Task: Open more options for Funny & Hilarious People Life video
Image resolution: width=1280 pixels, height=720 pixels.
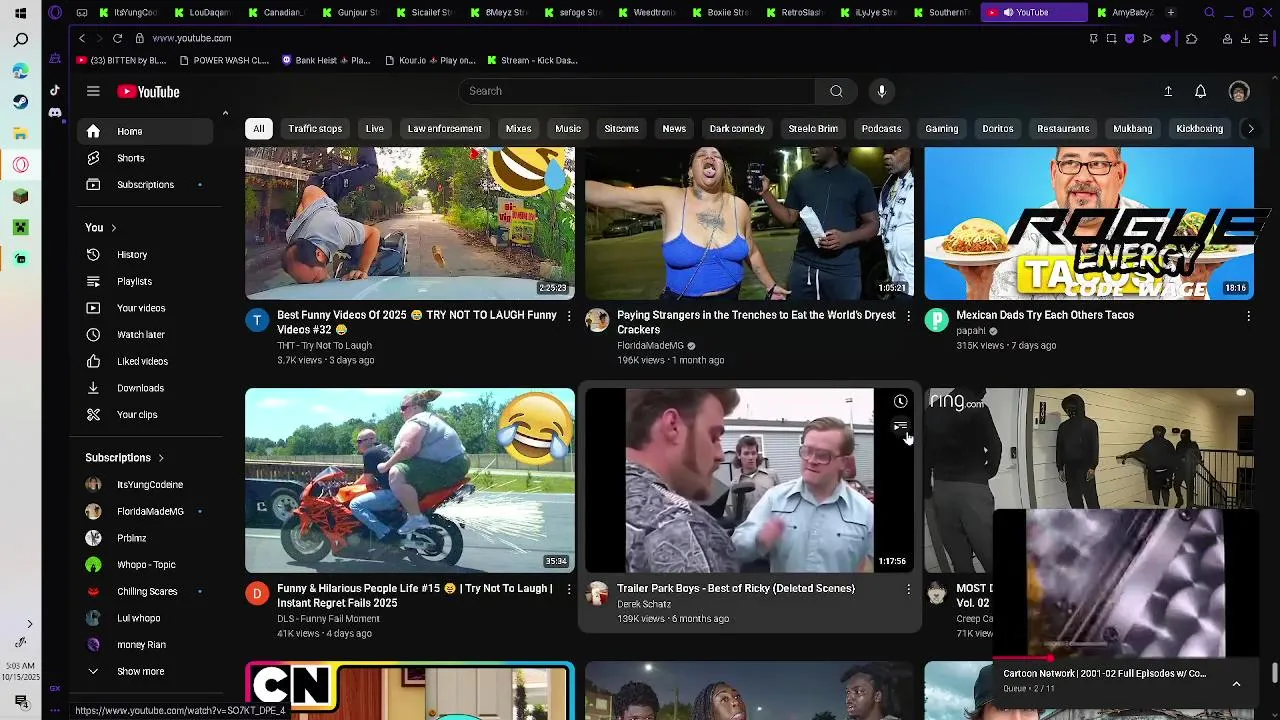Action: tap(568, 590)
